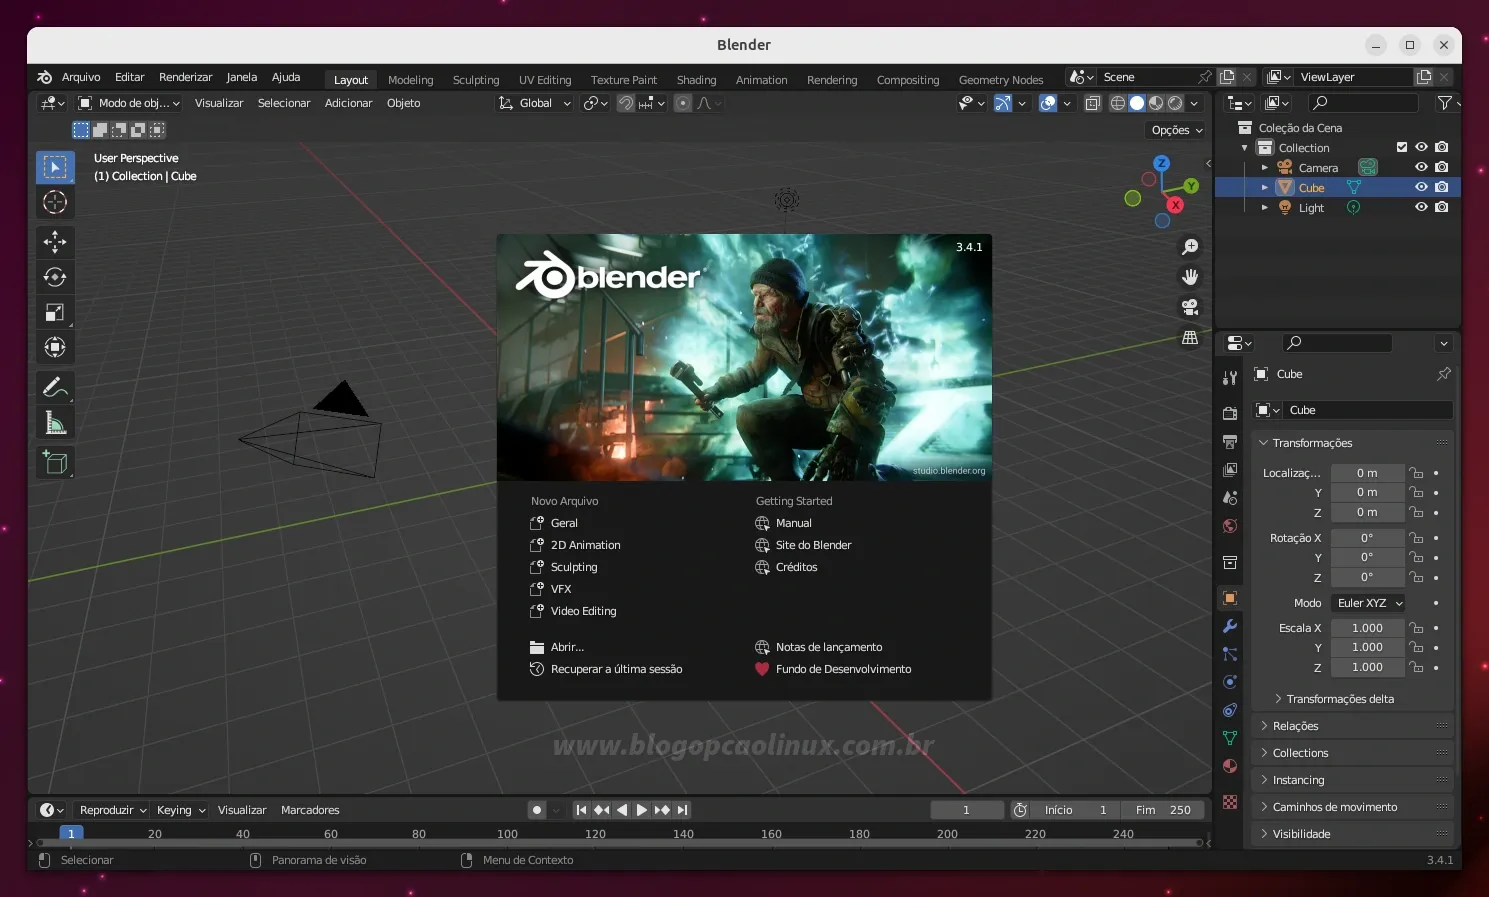
Task: Open the Particles properties tab
Action: (1230, 654)
